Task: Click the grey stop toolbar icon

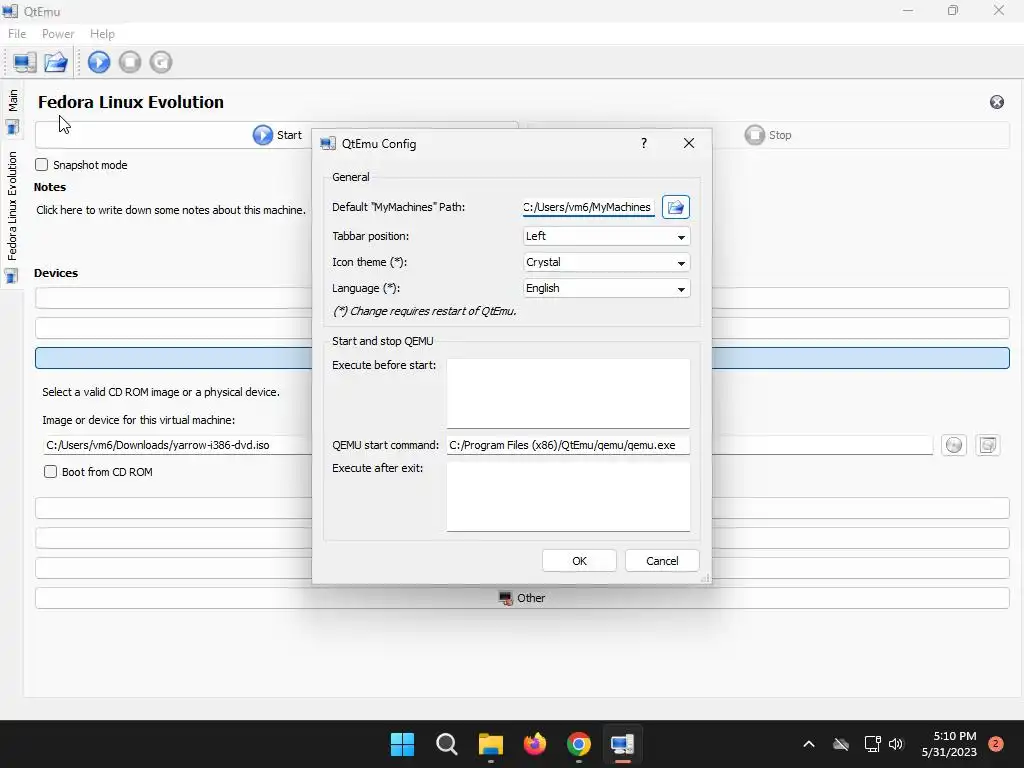Action: [130, 62]
